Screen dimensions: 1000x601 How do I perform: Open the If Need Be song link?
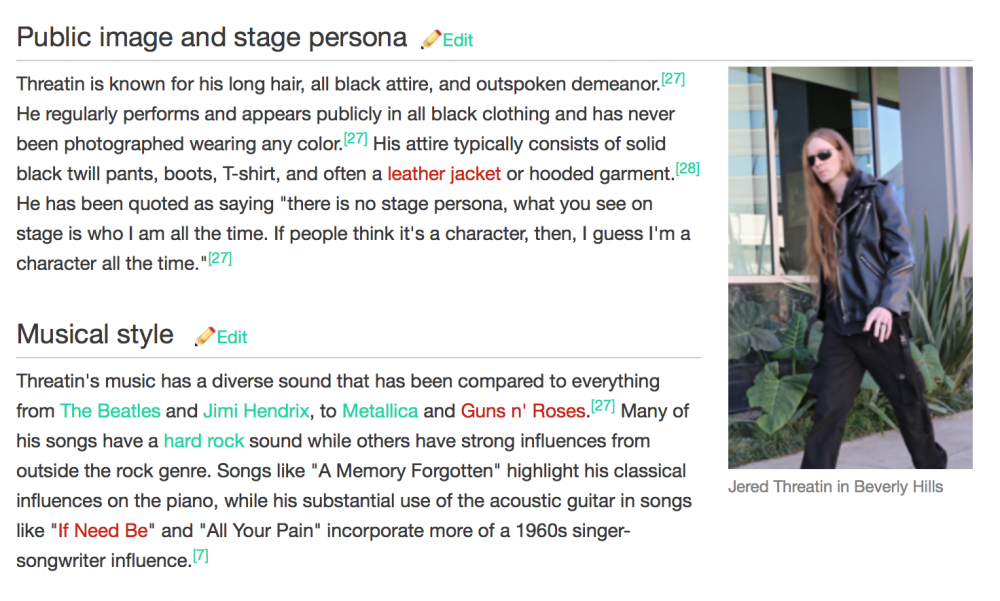tap(103, 531)
